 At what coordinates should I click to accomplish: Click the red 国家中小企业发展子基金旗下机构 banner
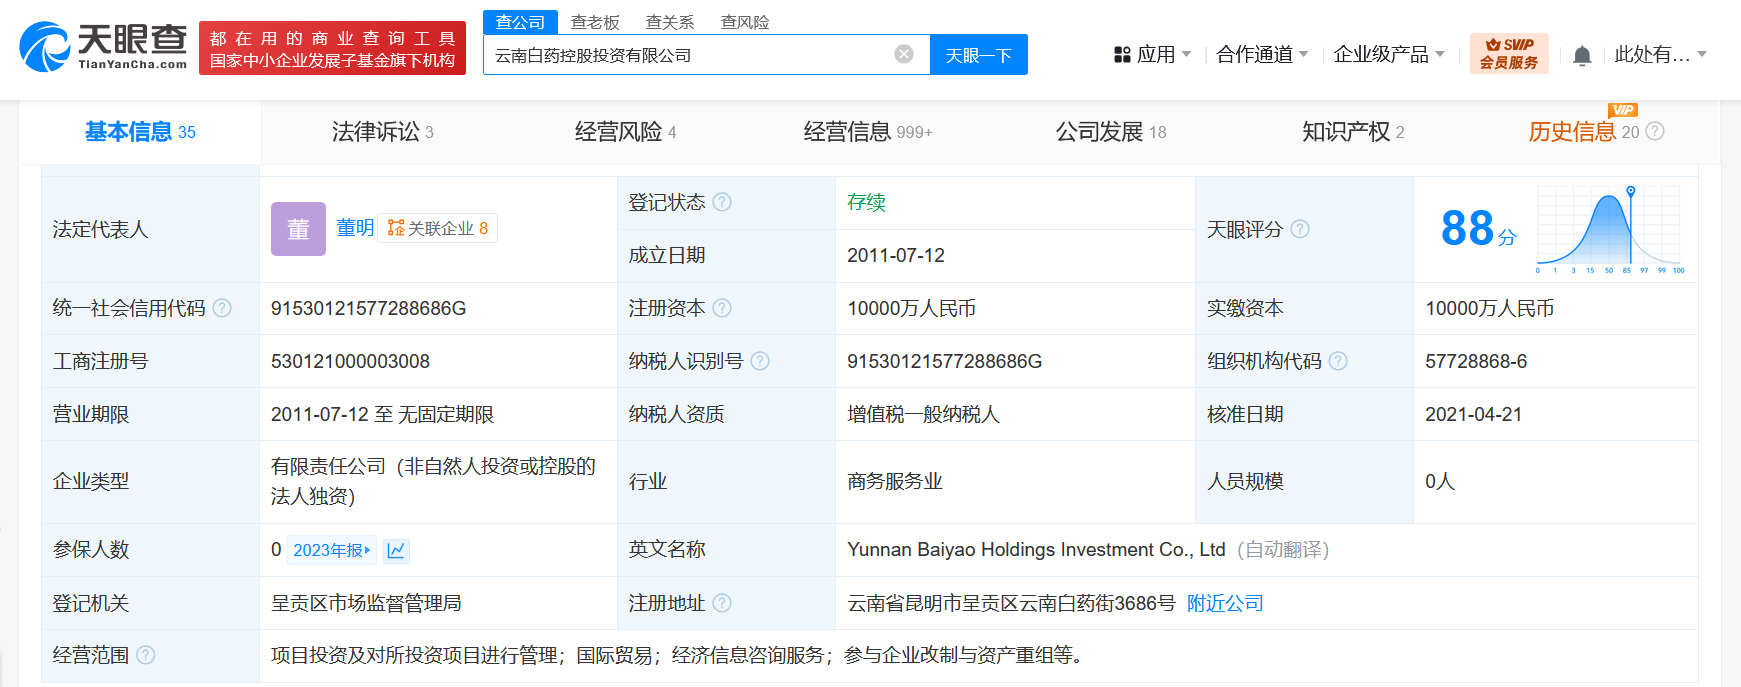coord(332,48)
